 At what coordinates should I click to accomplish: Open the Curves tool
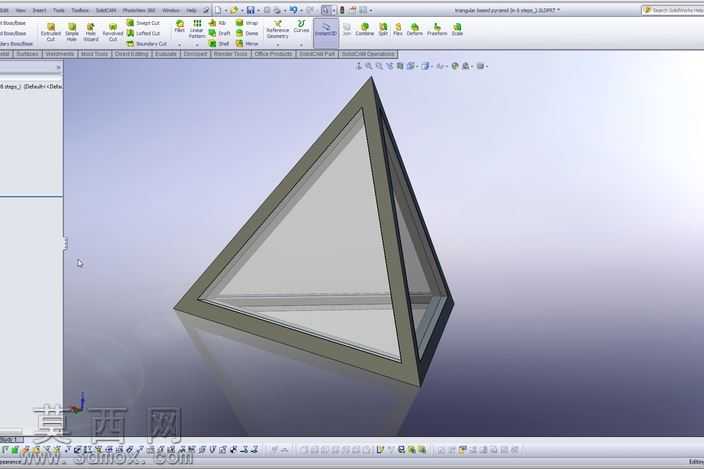[301, 26]
